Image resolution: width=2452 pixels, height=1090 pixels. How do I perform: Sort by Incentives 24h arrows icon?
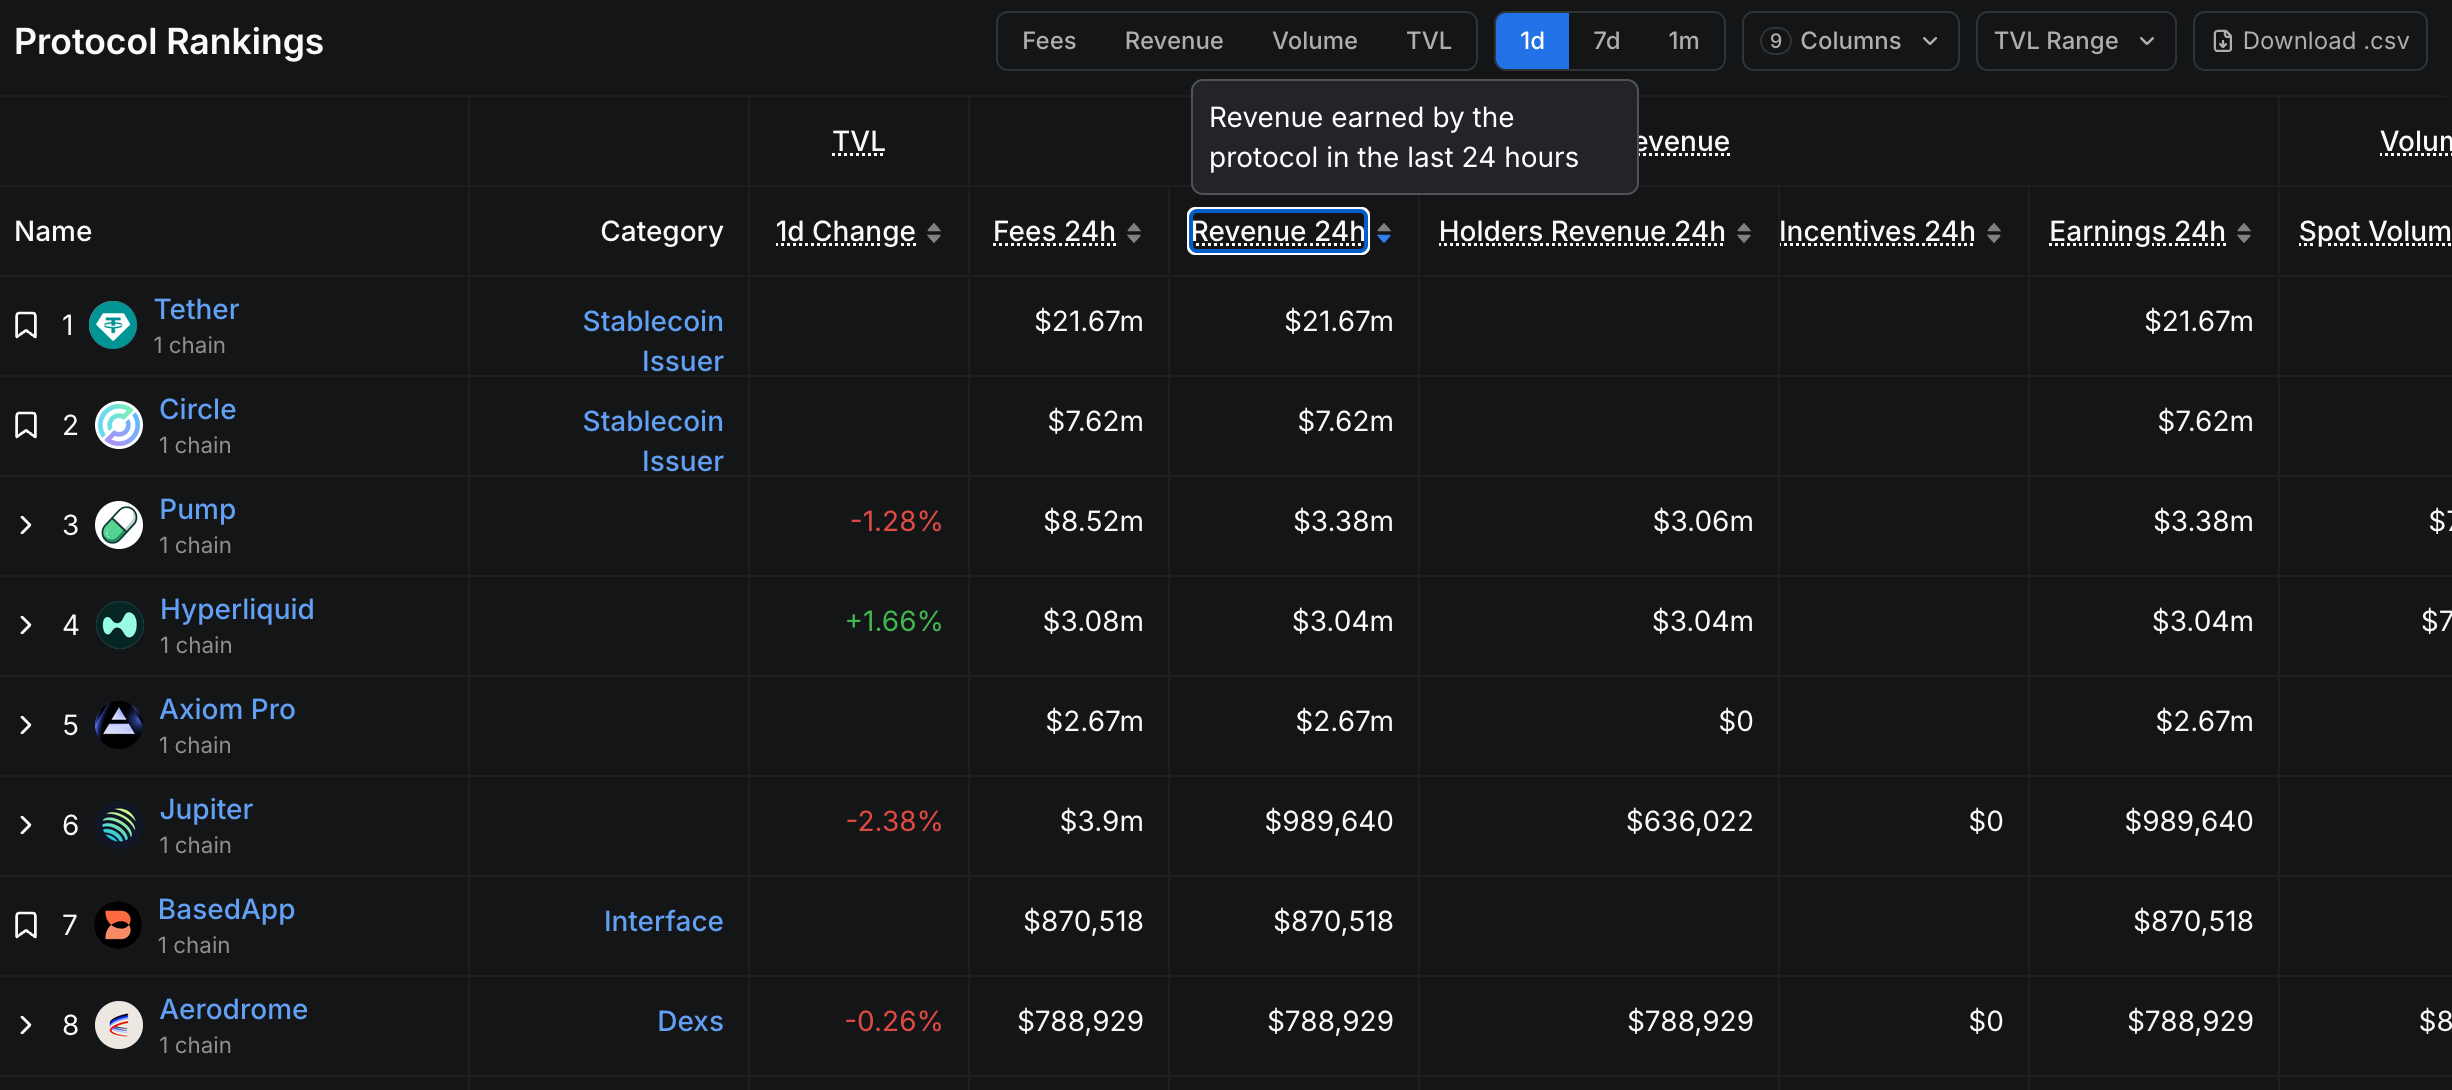click(1994, 233)
